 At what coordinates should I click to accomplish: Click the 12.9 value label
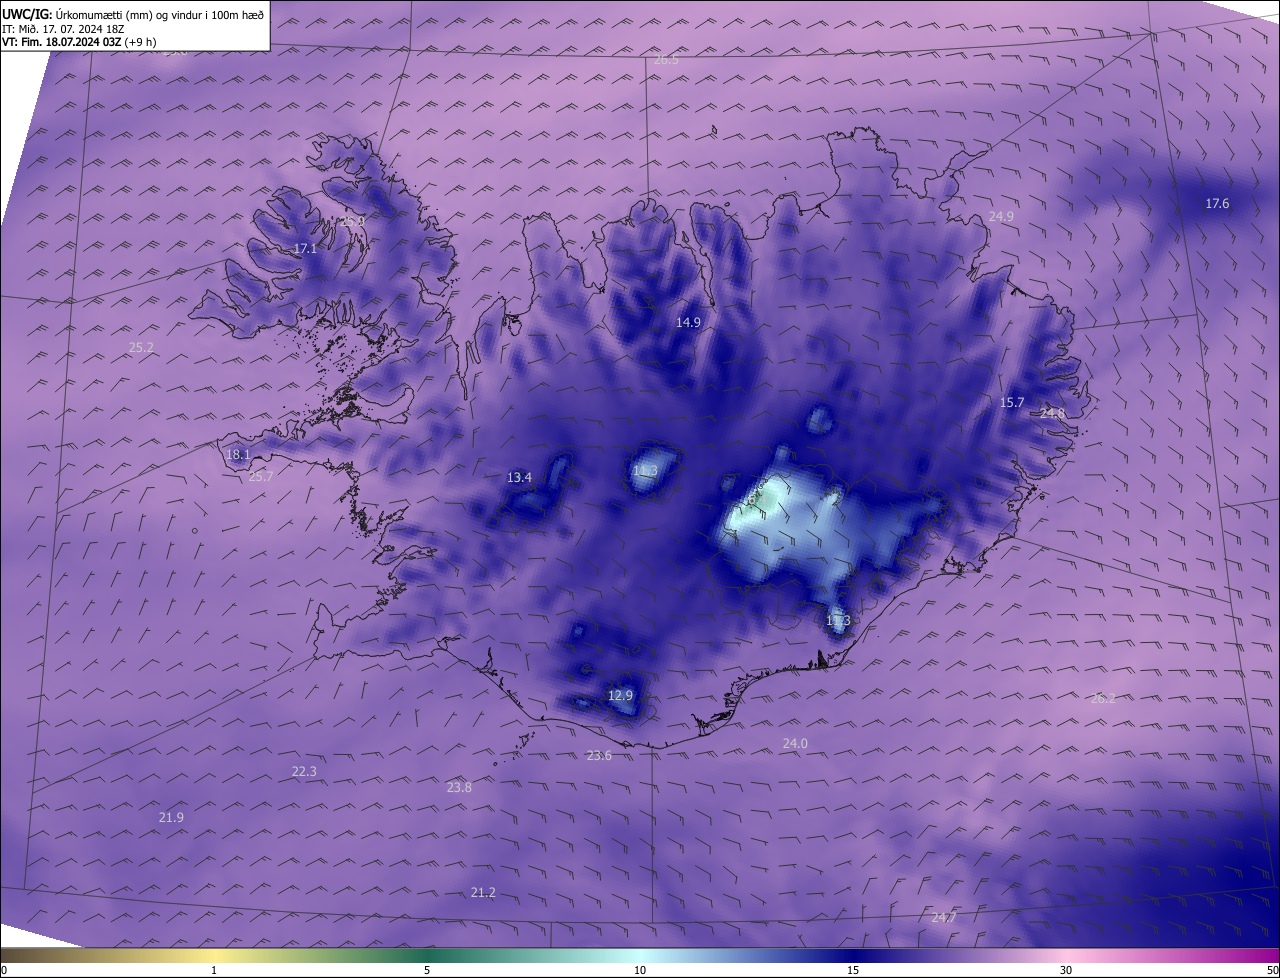tap(620, 695)
